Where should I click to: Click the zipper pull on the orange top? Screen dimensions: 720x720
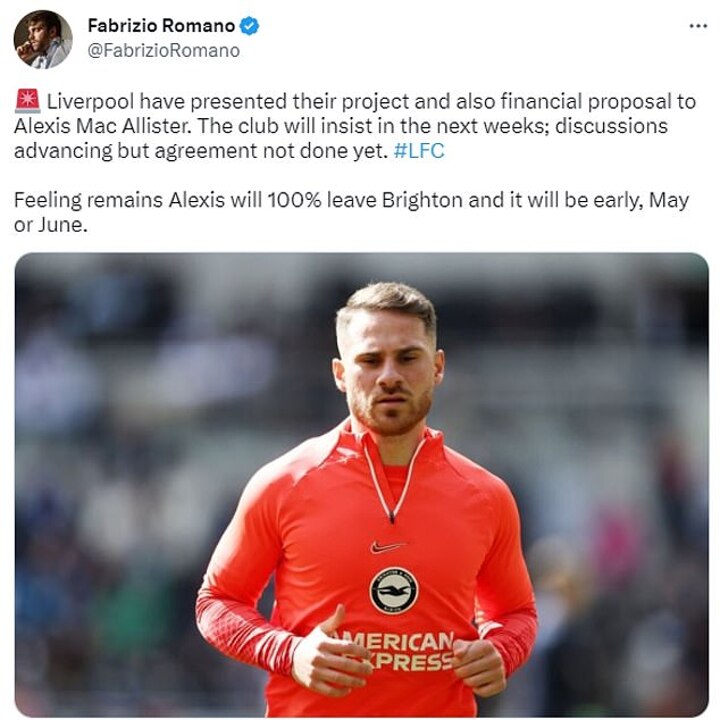(x=392, y=517)
